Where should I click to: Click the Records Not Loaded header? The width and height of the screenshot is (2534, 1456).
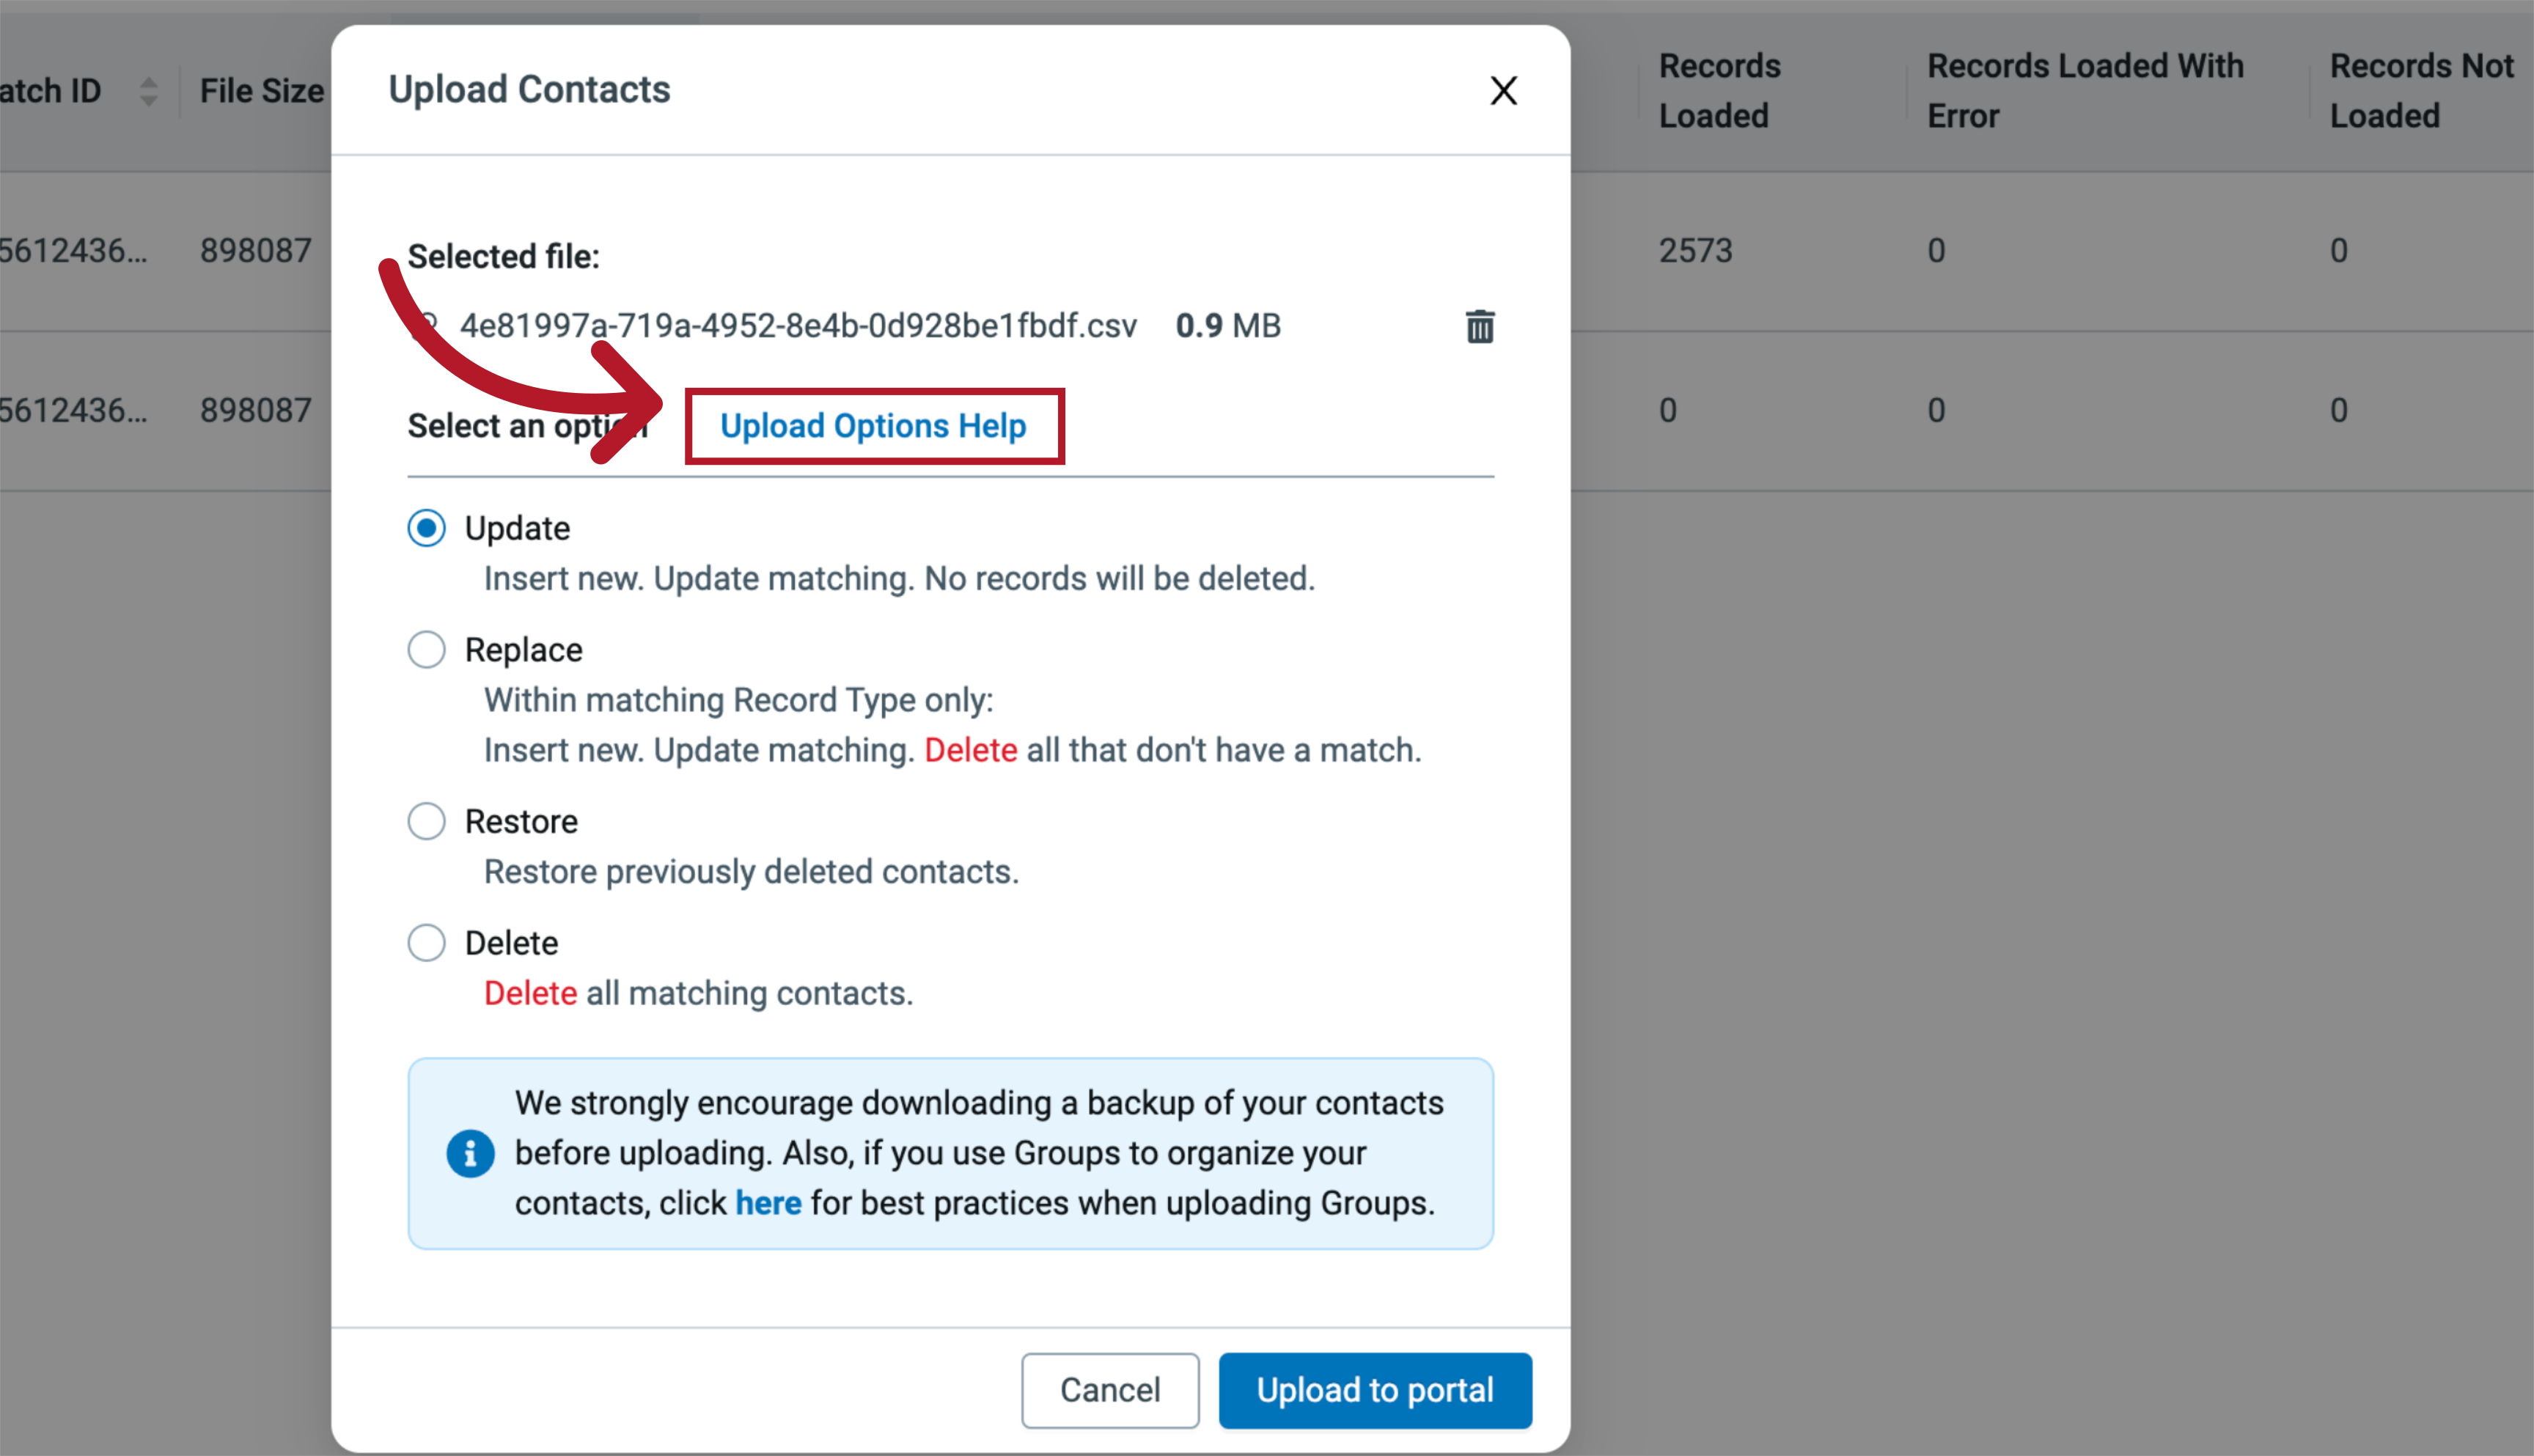(2422, 90)
